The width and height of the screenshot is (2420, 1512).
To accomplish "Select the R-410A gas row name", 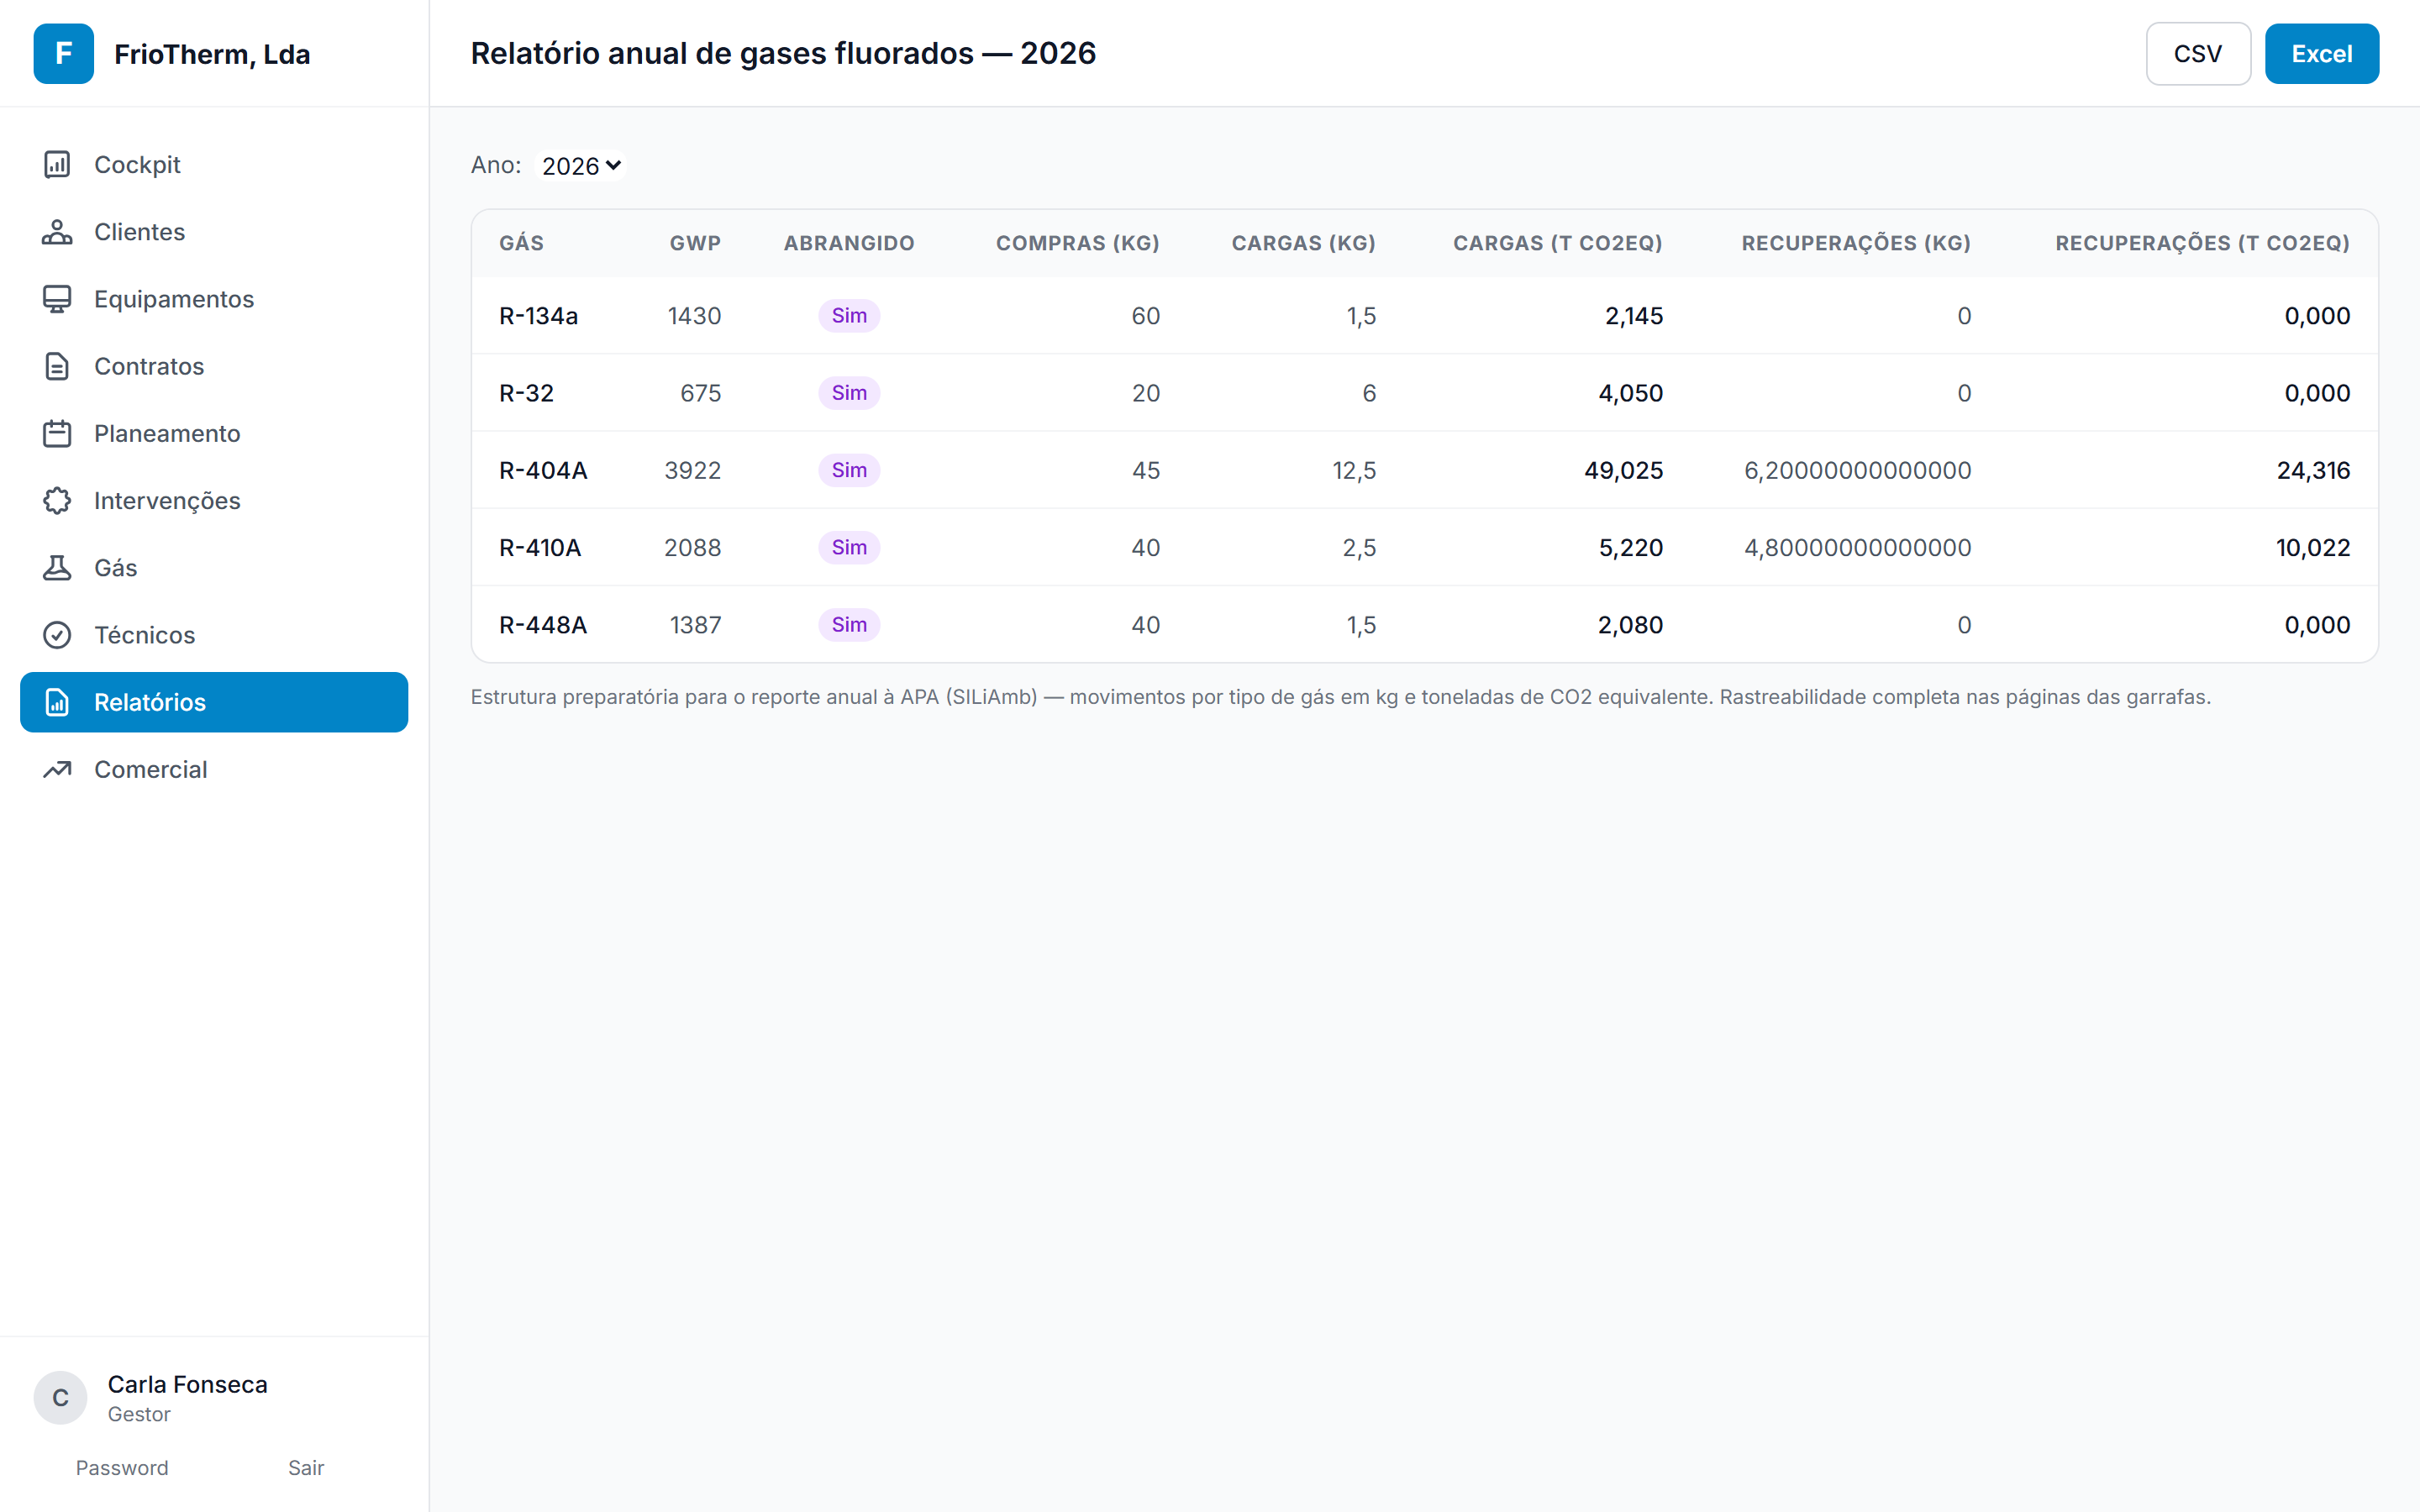I will 540,547.
